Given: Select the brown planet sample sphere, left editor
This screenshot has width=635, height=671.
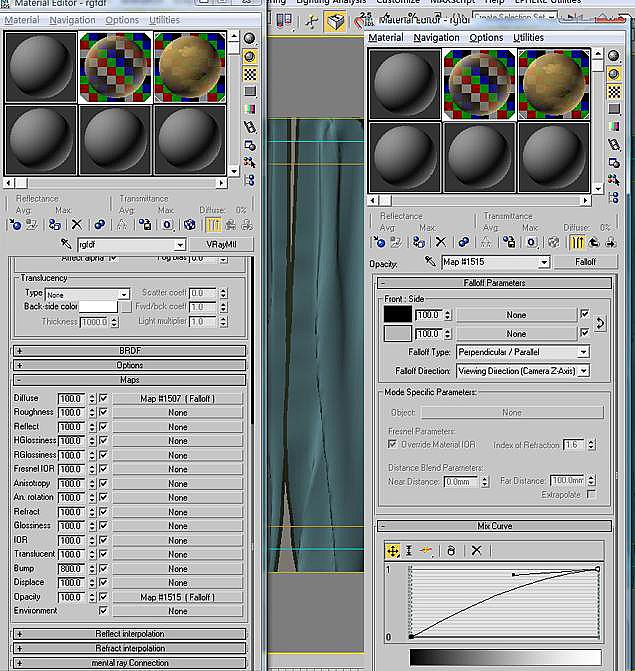Looking at the screenshot, I should pos(190,67).
